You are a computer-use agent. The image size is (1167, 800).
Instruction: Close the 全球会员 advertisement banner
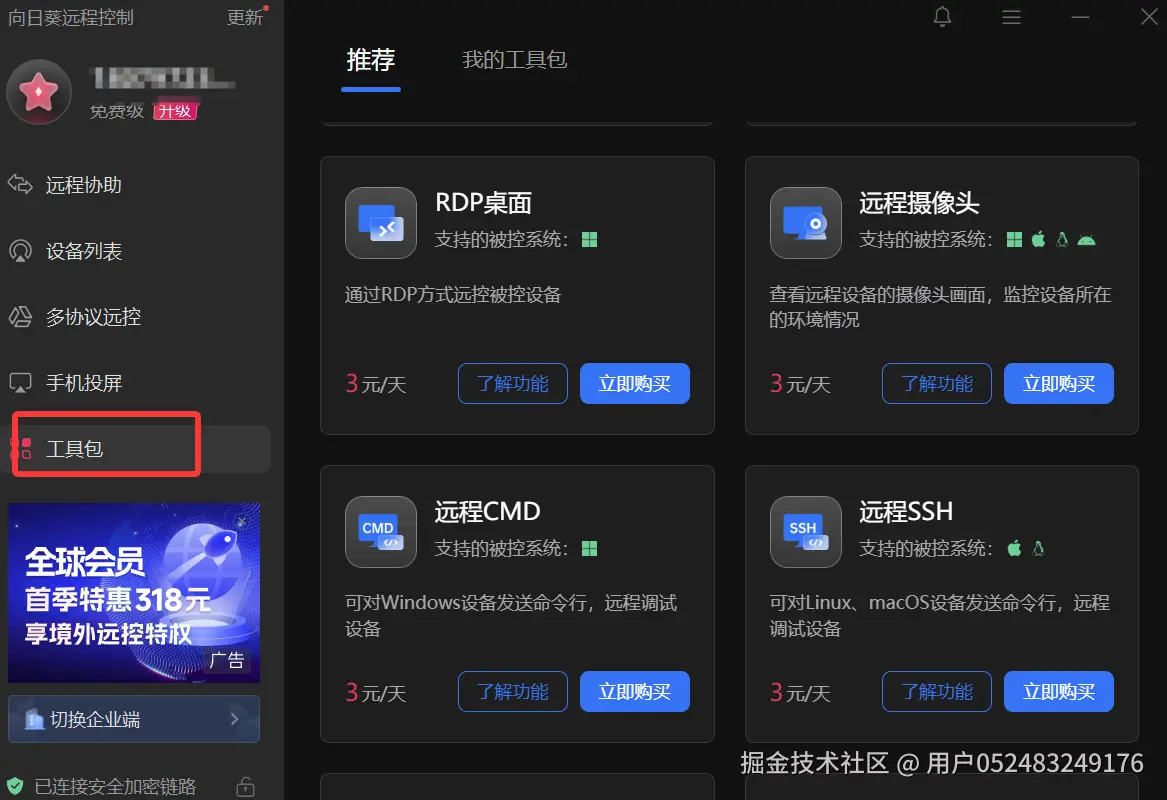(x=241, y=521)
